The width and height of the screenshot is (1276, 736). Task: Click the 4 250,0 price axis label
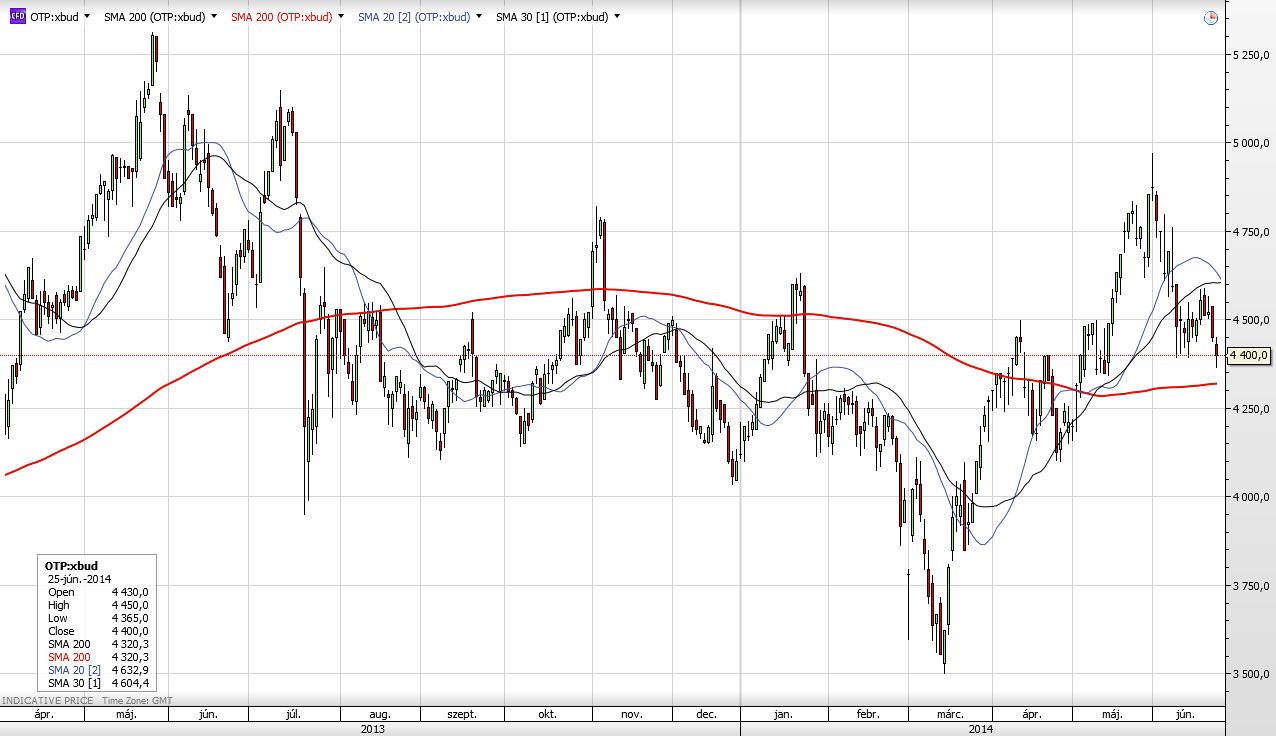click(x=1250, y=408)
